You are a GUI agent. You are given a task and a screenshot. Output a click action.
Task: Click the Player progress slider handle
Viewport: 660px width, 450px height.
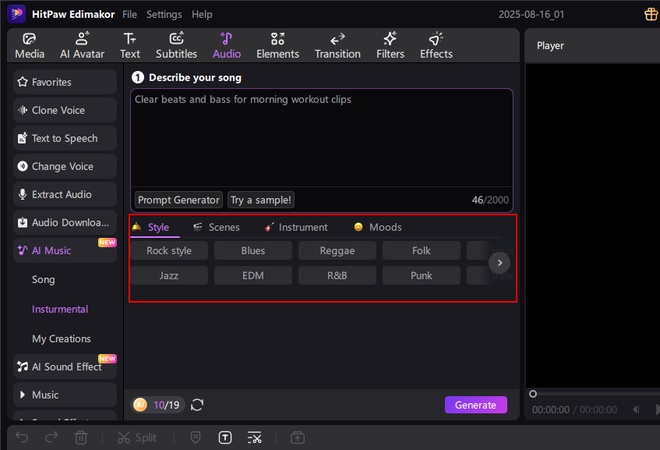click(x=533, y=394)
